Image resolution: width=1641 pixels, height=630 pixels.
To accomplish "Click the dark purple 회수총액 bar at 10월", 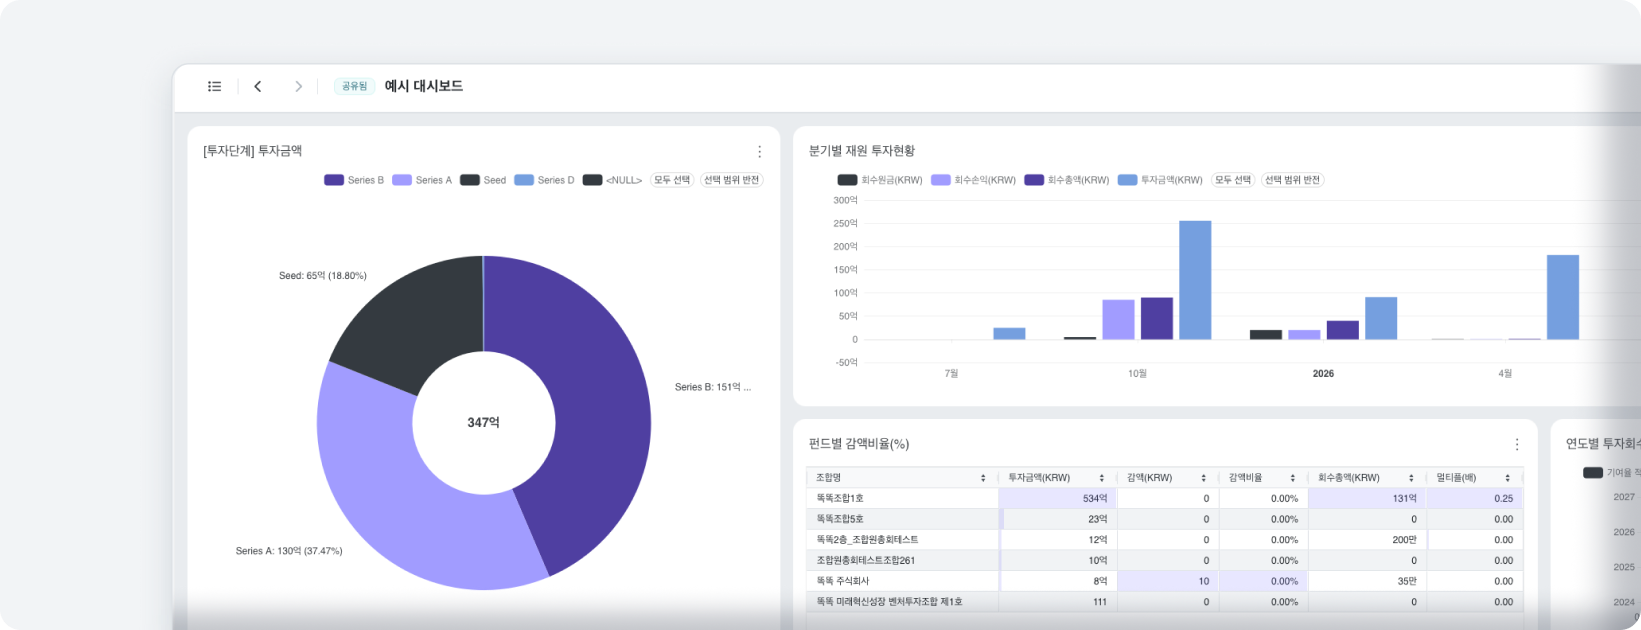I will [x=1157, y=318].
